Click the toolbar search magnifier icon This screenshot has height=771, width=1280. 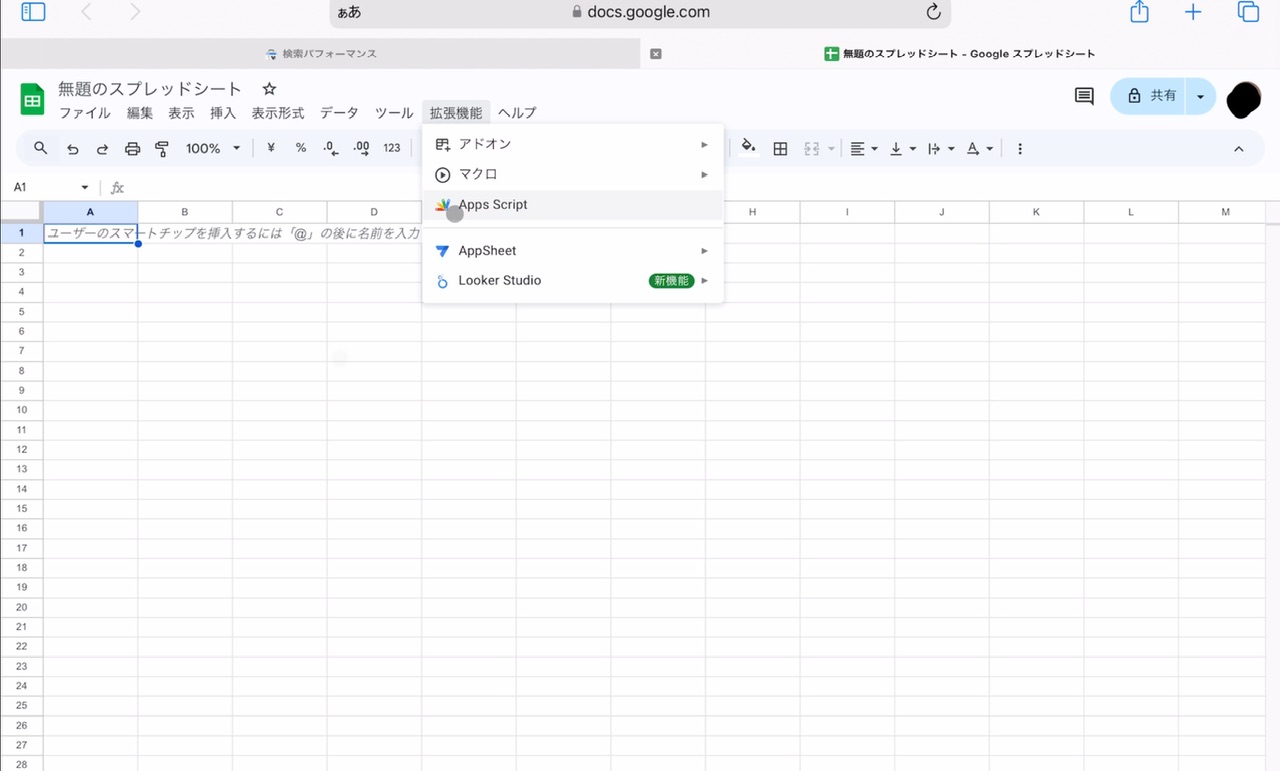click(41, 148)
